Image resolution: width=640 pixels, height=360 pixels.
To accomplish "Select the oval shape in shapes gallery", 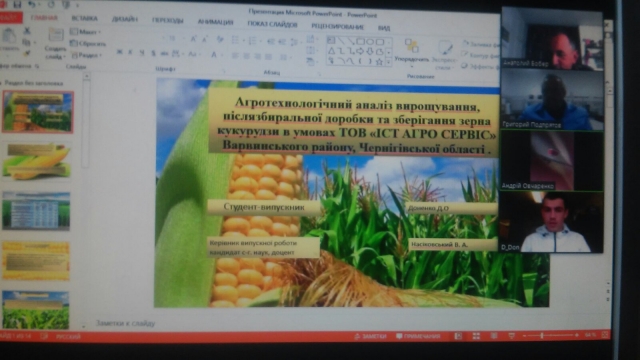I will click(371, 41).
